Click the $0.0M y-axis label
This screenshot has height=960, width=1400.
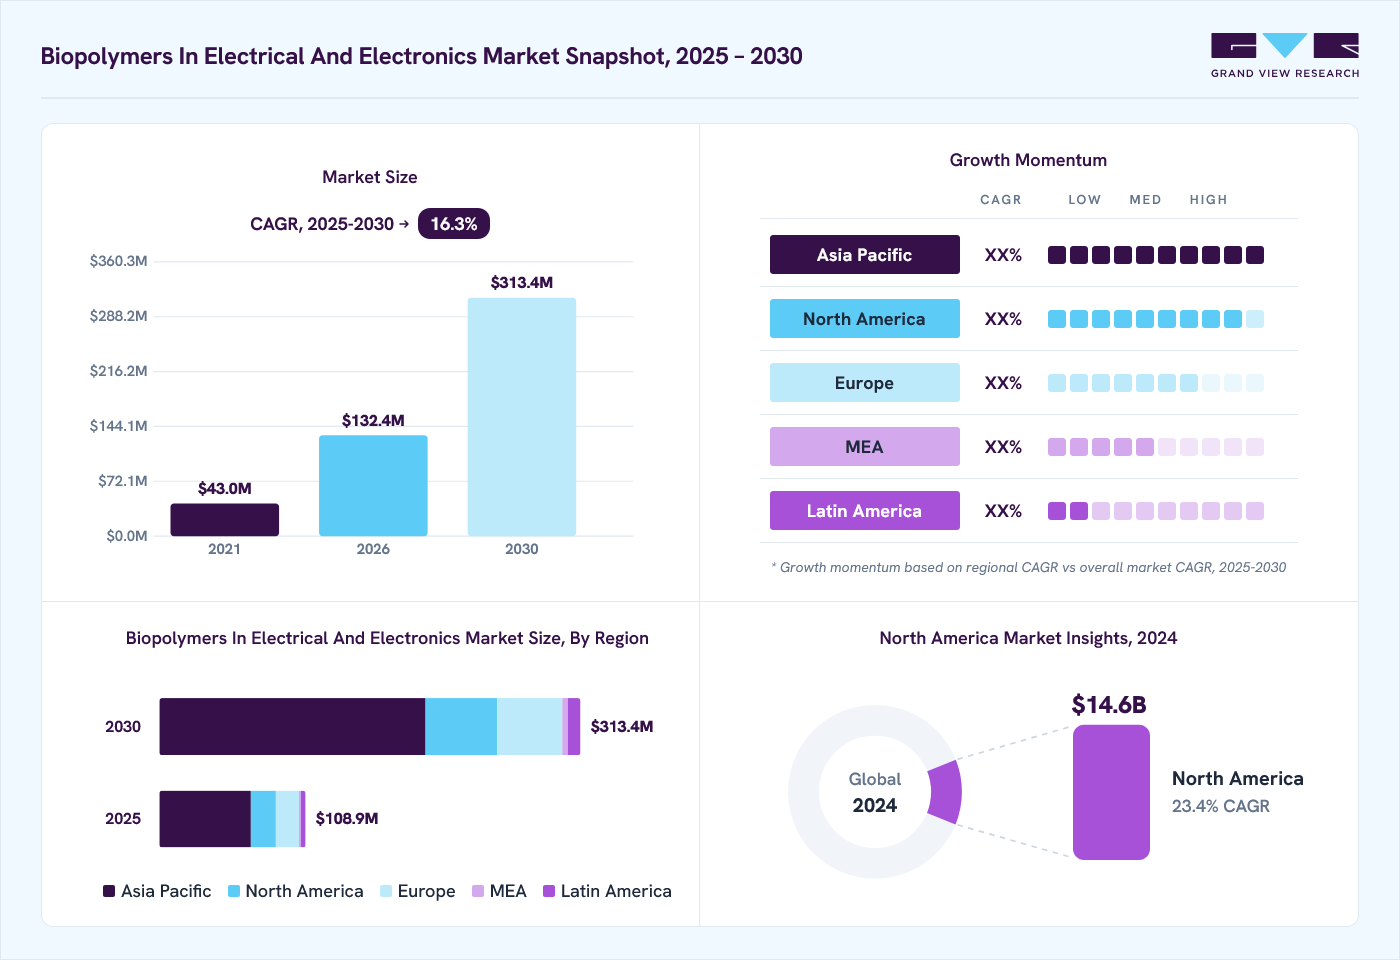[127, 536]
